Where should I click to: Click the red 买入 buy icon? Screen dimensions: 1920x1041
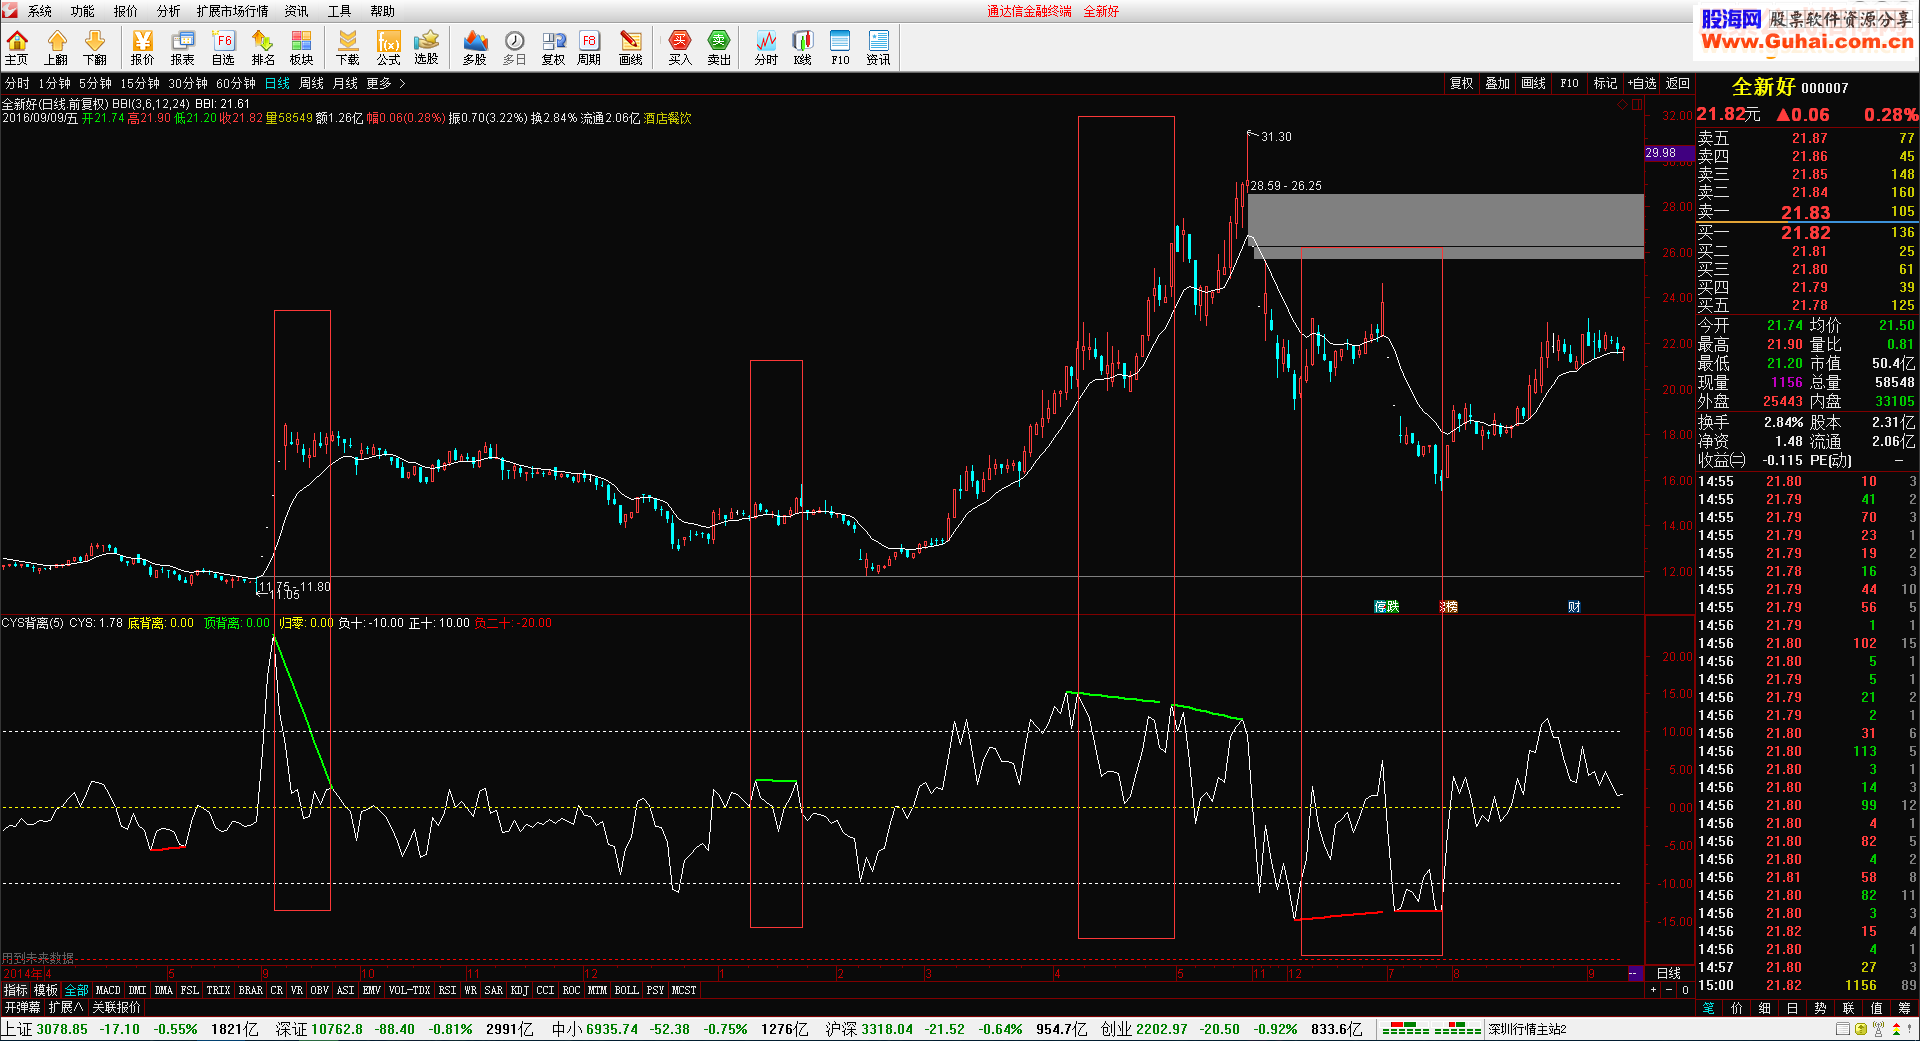click(680, 47)
